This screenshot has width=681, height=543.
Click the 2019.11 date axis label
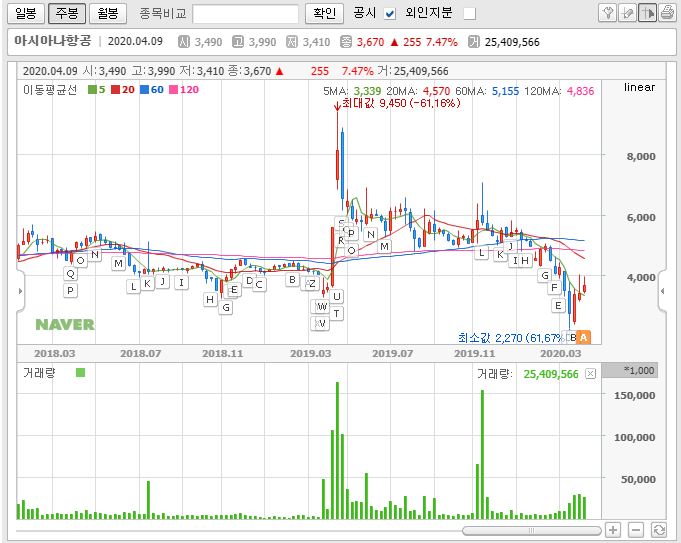point(474,354)
